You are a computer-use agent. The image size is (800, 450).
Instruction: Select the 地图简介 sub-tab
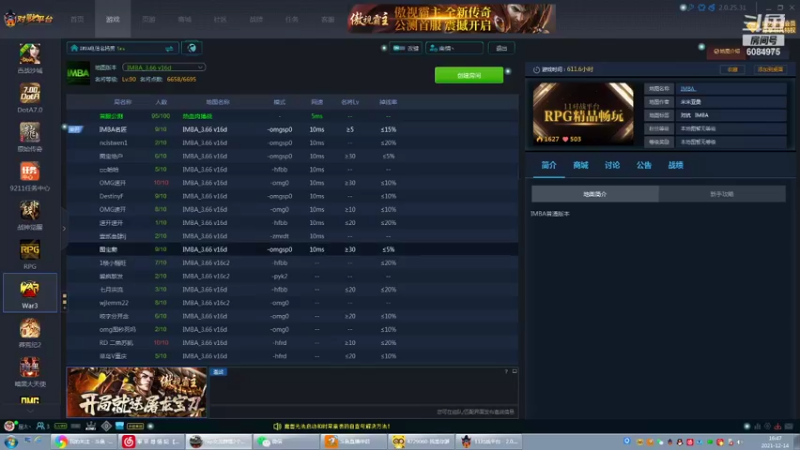[x=595, y=194]
